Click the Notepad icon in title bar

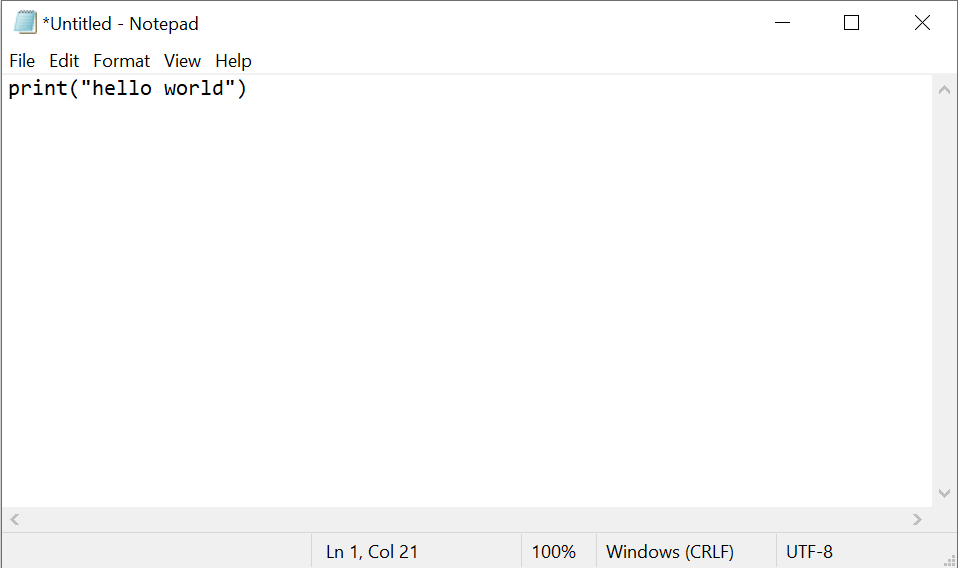[25, 23]
